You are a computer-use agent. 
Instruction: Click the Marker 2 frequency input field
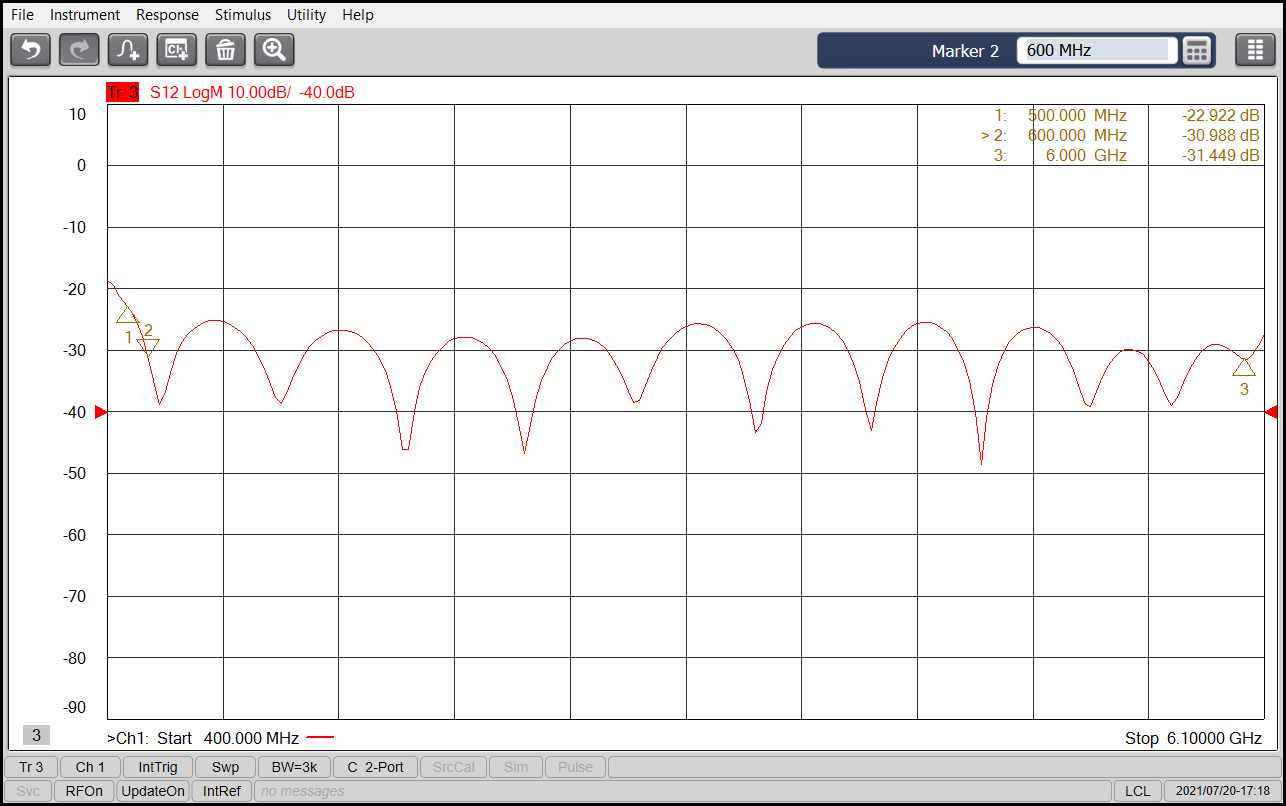[1096, 50]
